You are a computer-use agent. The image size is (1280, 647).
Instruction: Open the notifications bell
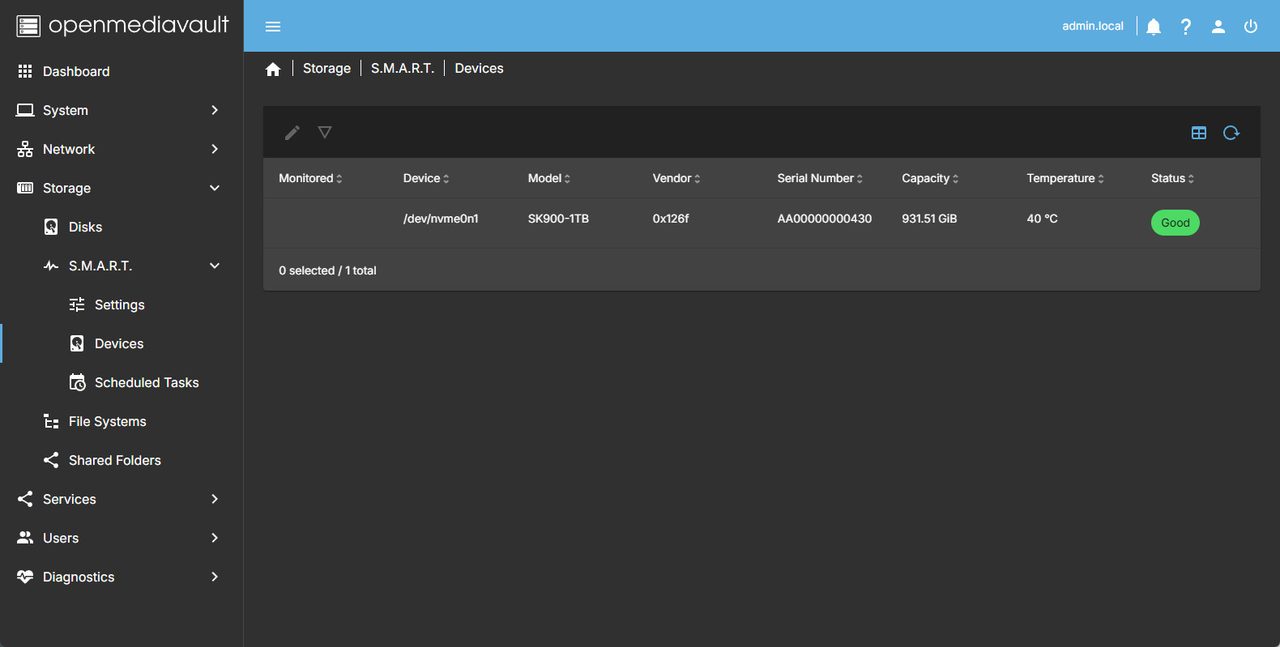(x=1153, y=26)
